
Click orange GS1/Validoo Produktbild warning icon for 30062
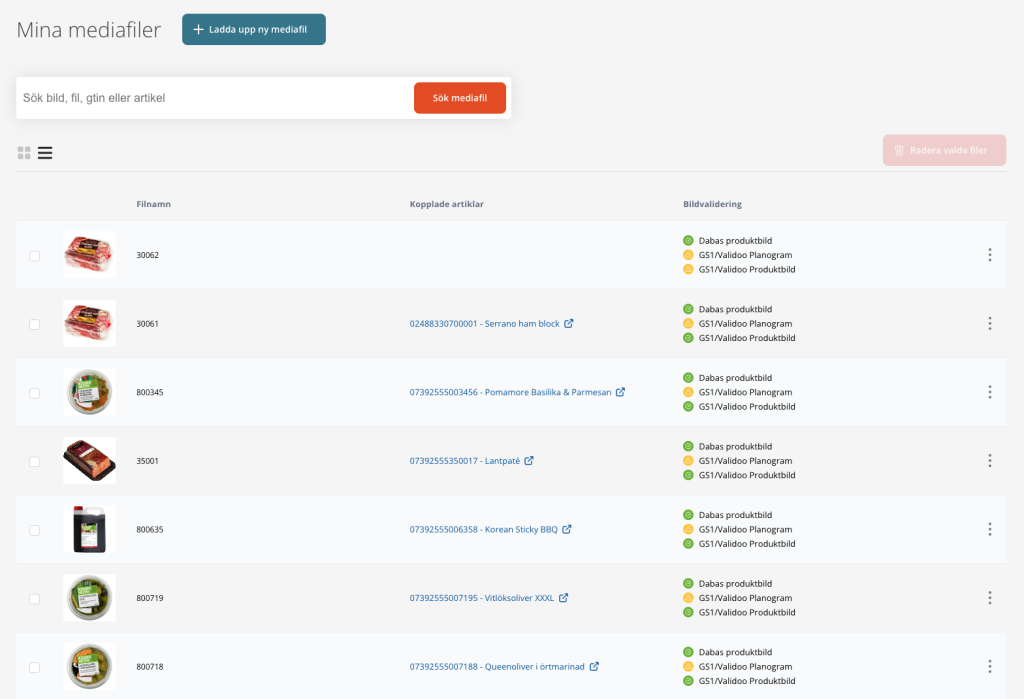coord(688,269)
